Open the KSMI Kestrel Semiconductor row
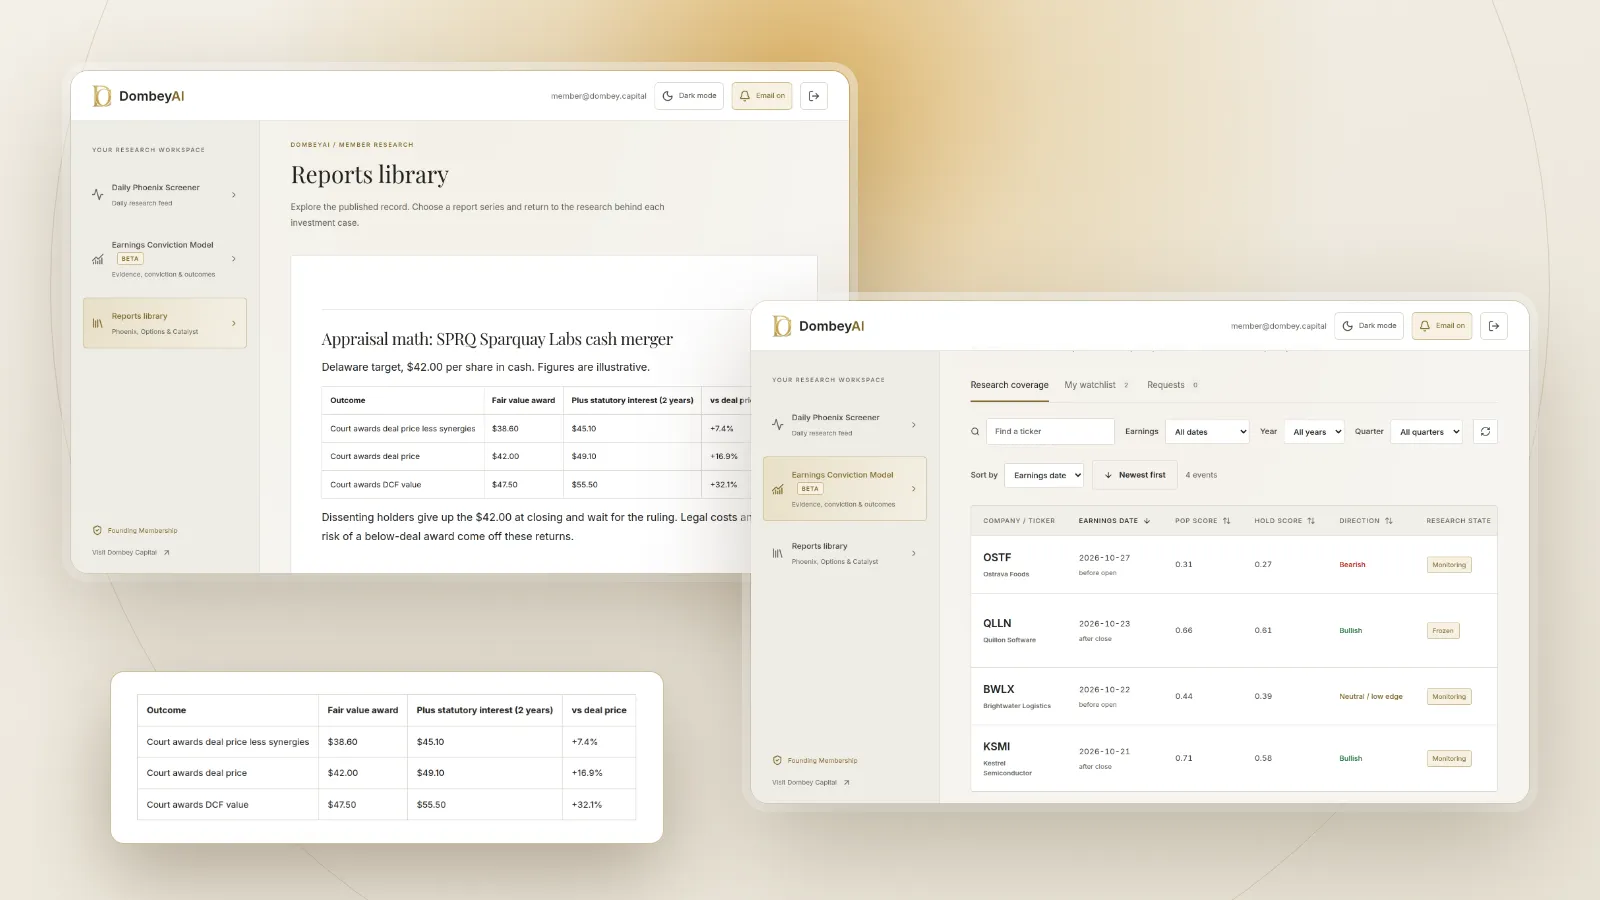 click(x=1233, y=758)
